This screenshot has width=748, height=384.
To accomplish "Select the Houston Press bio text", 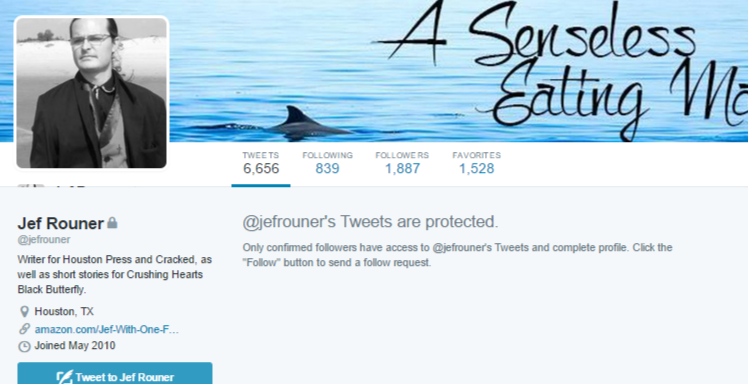I will [114, 275].
